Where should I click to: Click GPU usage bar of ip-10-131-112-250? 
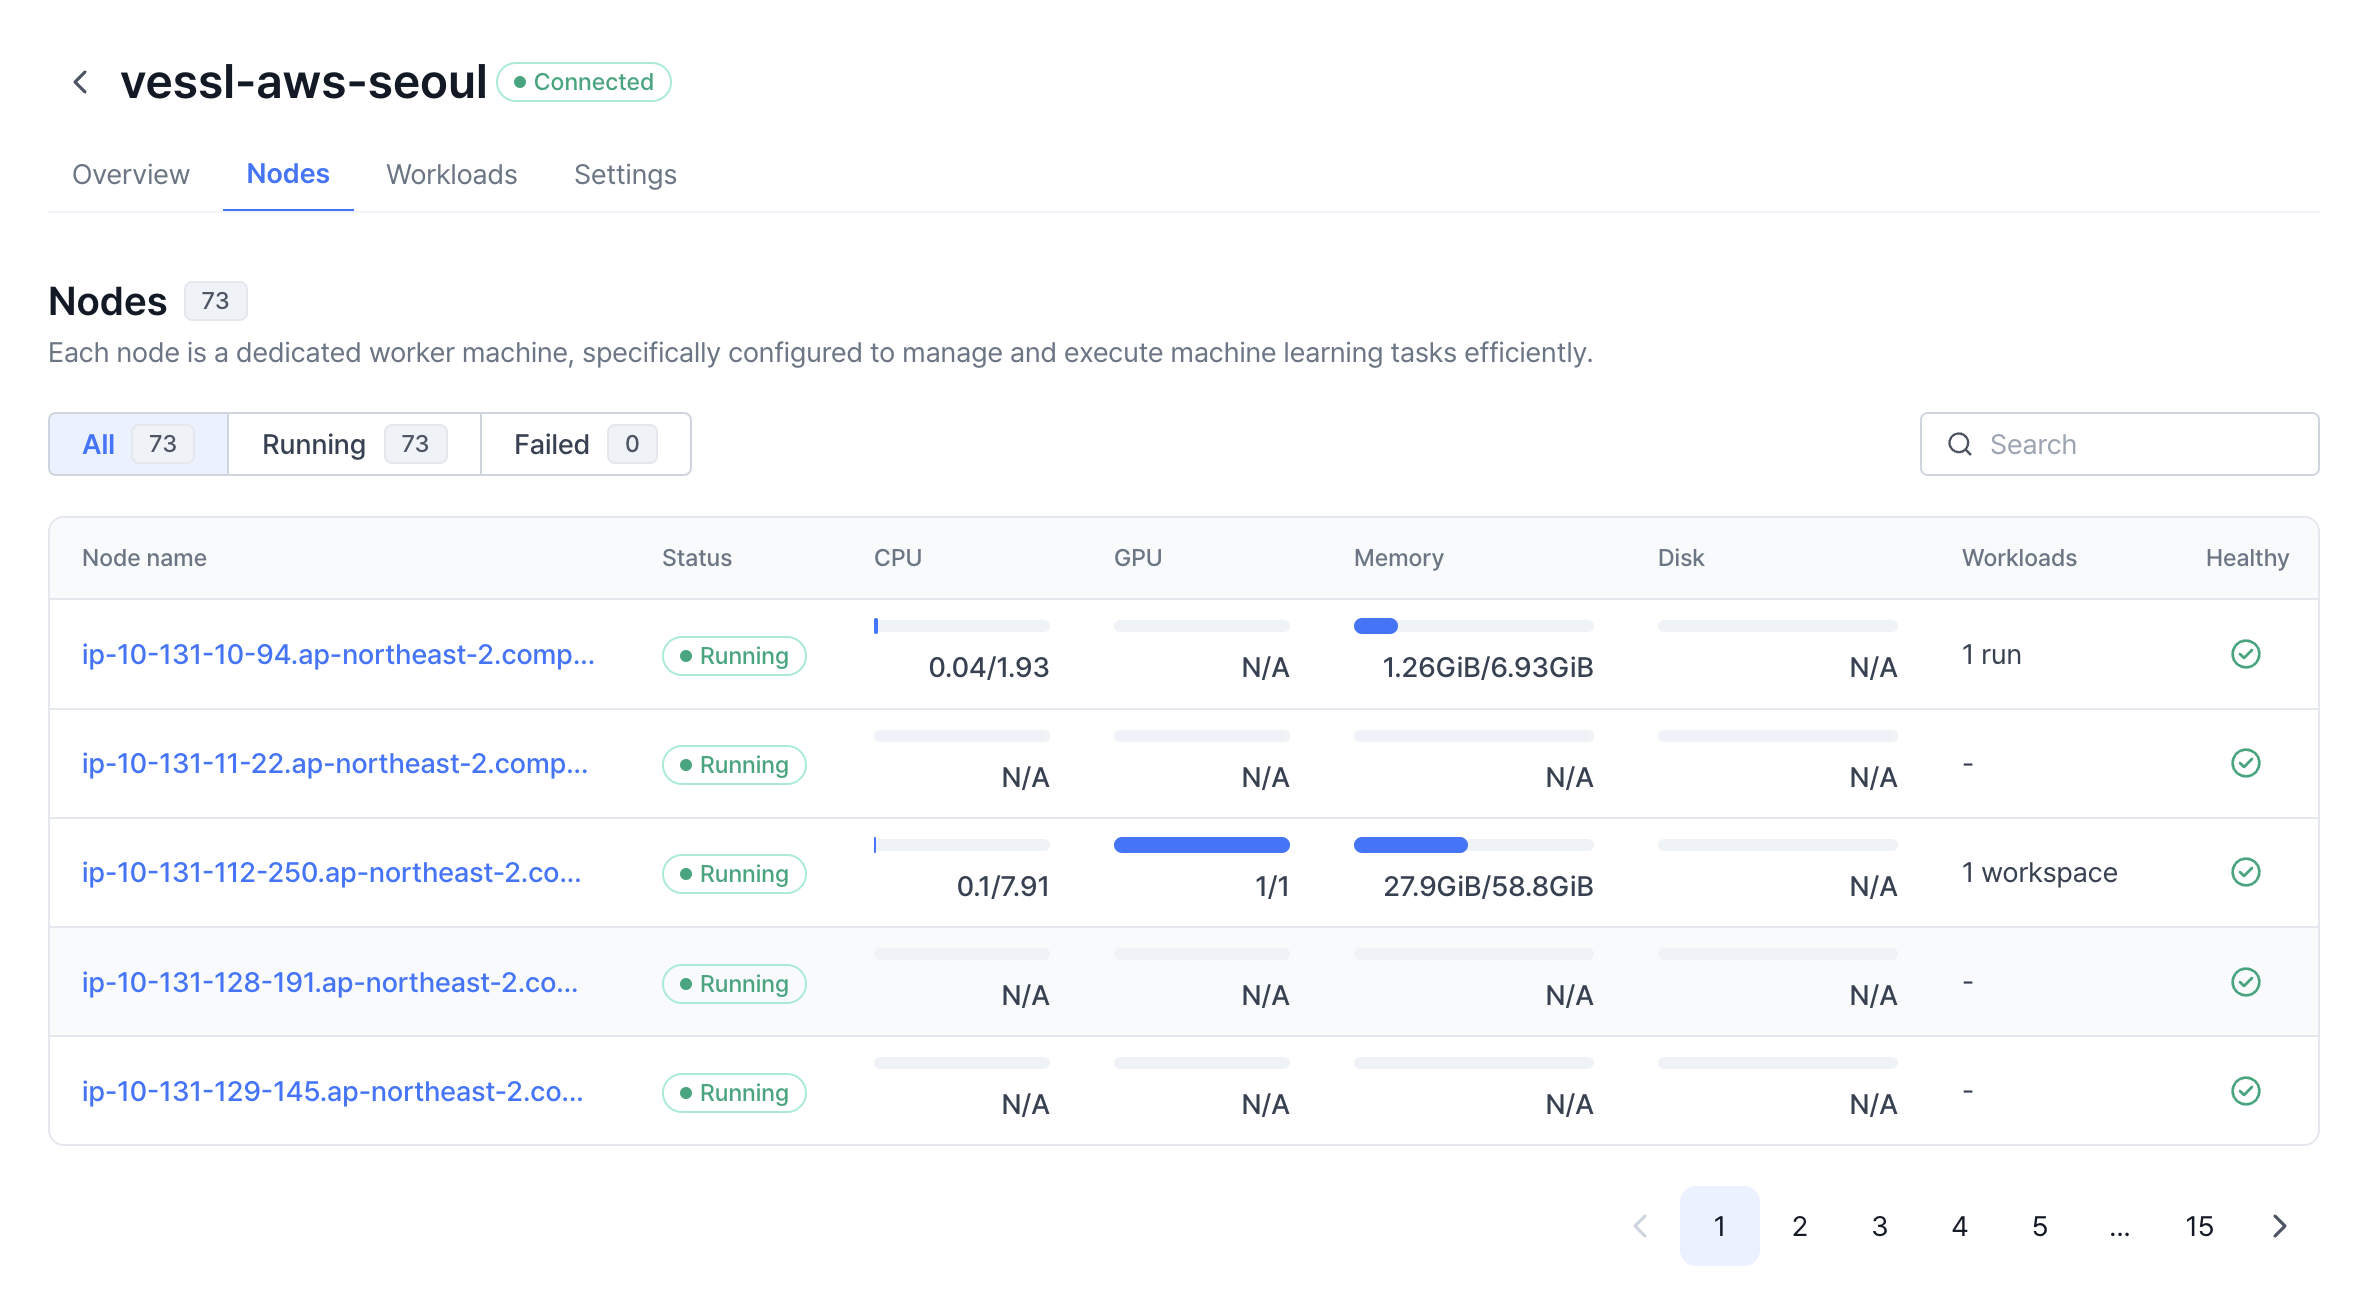(1201, 845)
